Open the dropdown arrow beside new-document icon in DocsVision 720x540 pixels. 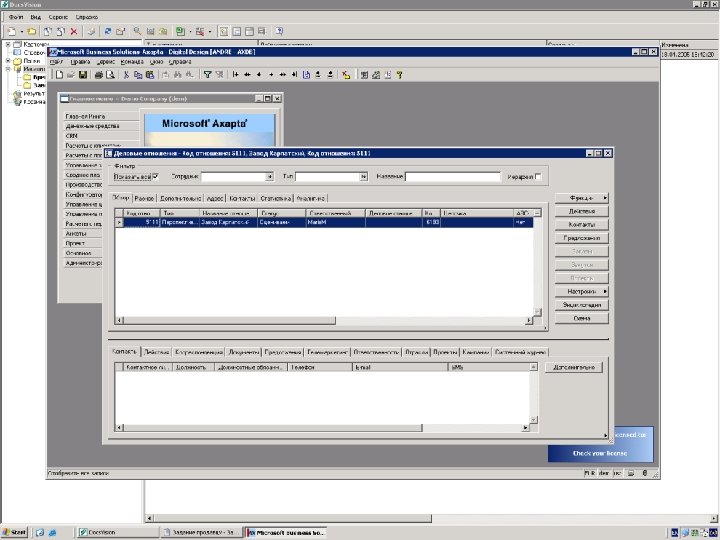(x=22, y=32)
